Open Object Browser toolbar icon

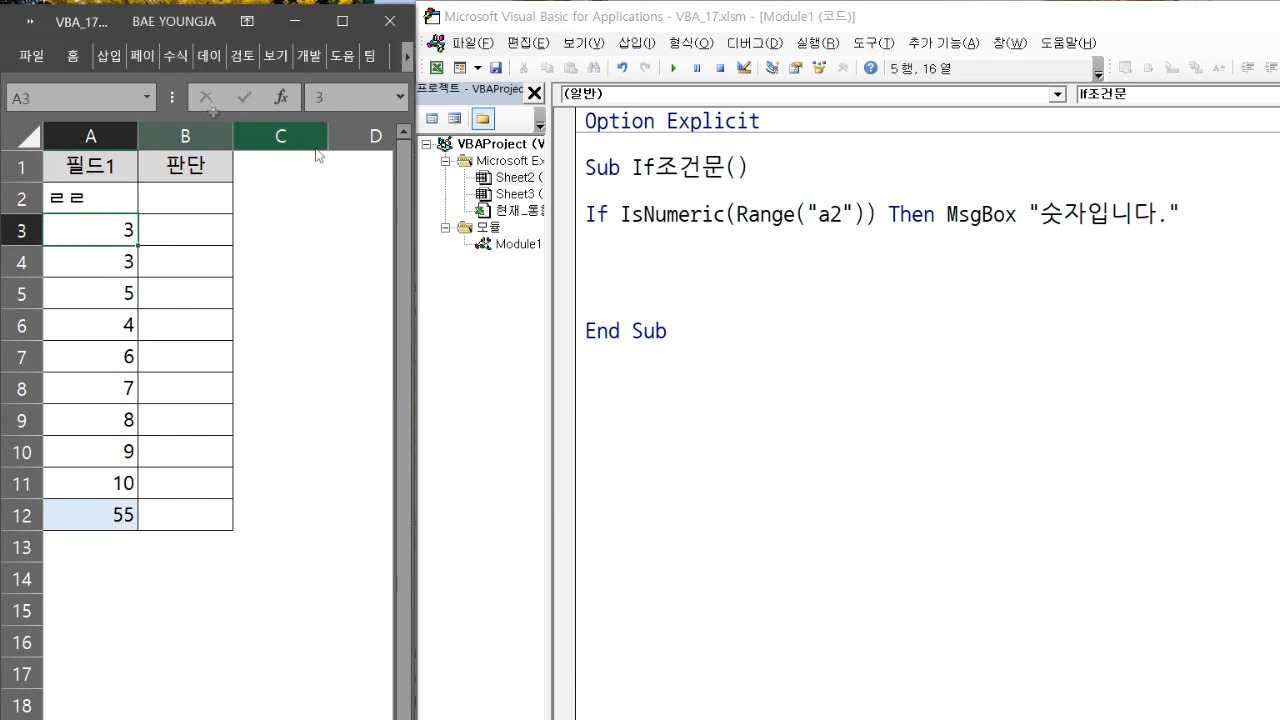pos(819,68)
